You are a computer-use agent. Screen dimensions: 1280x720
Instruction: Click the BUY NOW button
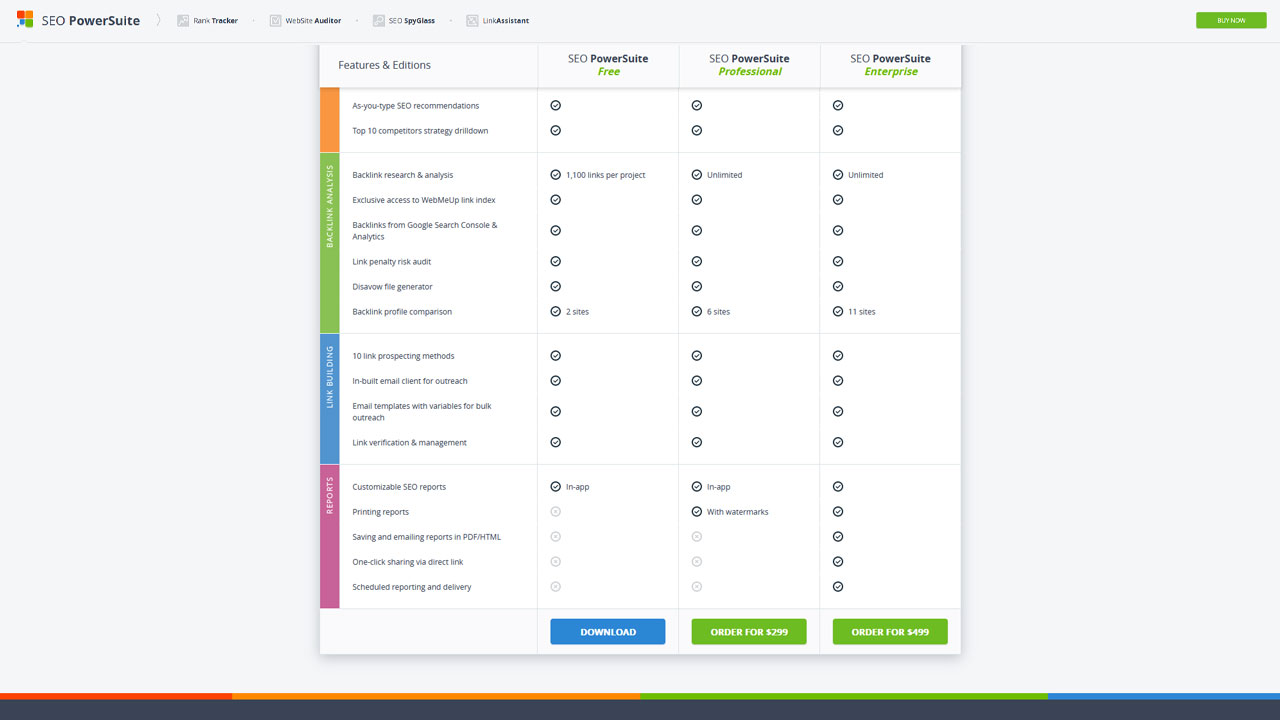(1231, 20)
